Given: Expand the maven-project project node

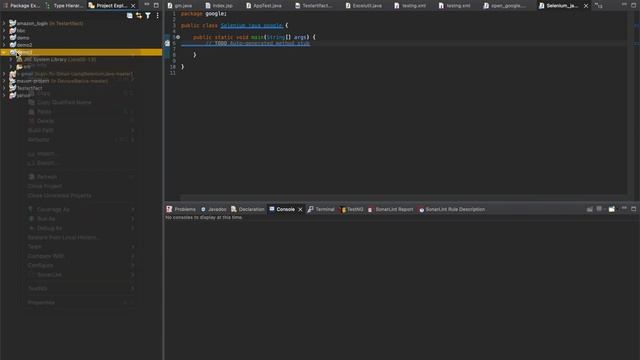Looking at the screenshot, I should click(4, 81).
